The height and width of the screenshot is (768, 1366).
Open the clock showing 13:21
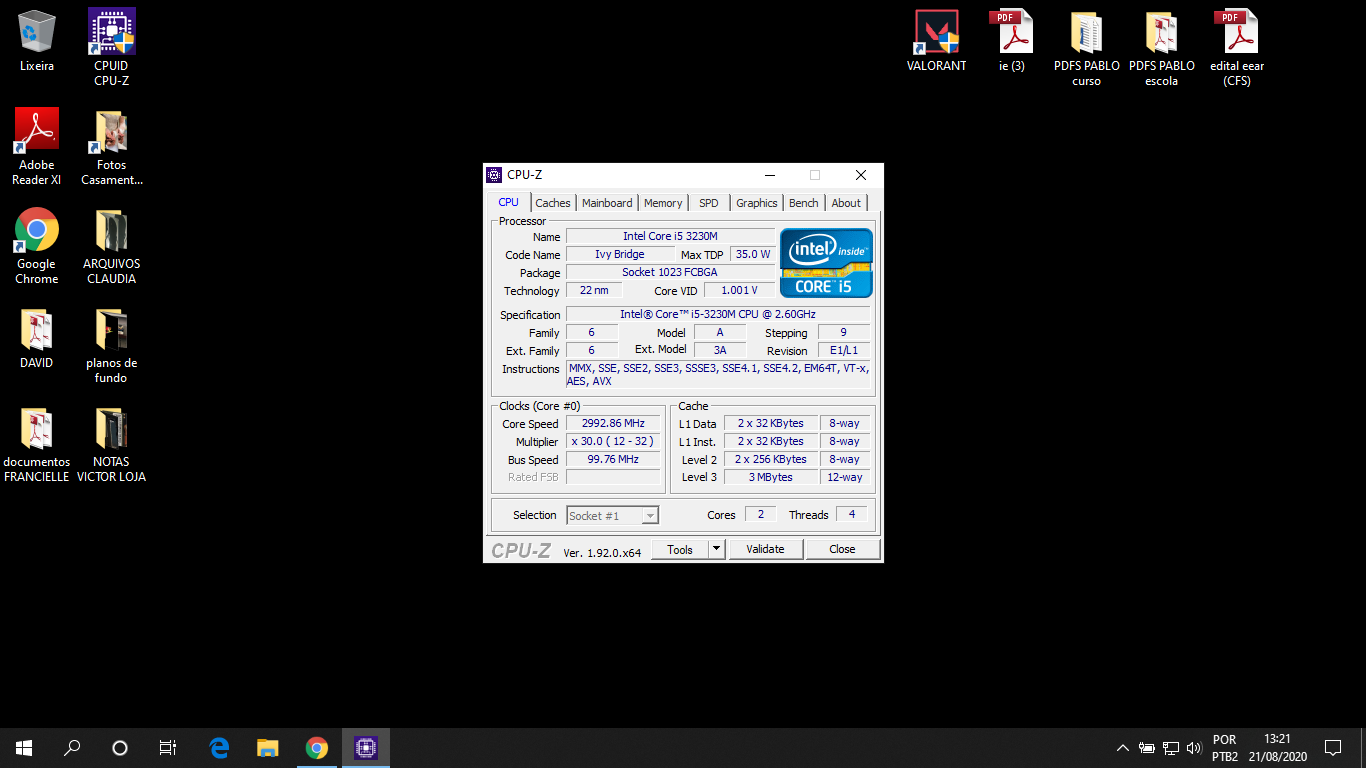(1277, 748)
